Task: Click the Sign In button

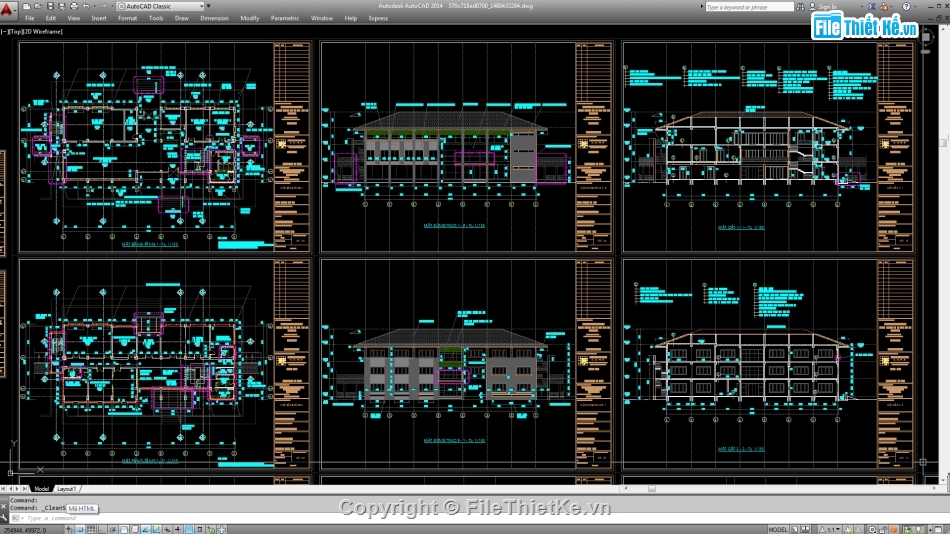Action: [825, 7]
